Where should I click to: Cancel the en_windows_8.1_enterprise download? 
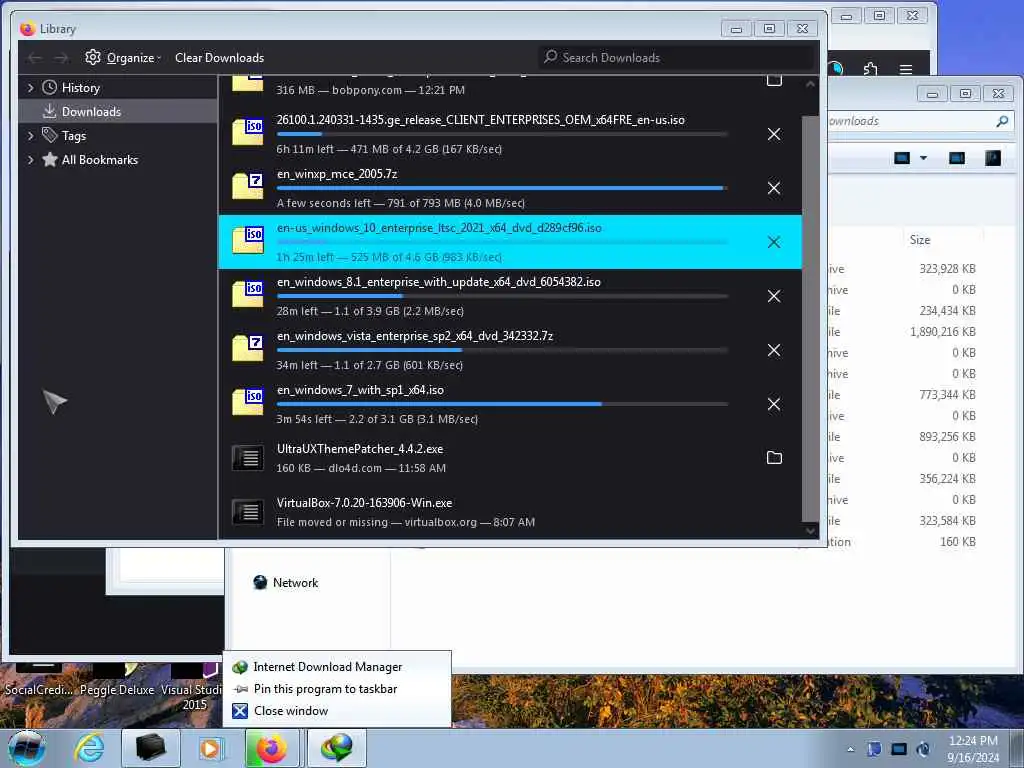(774, 296)
